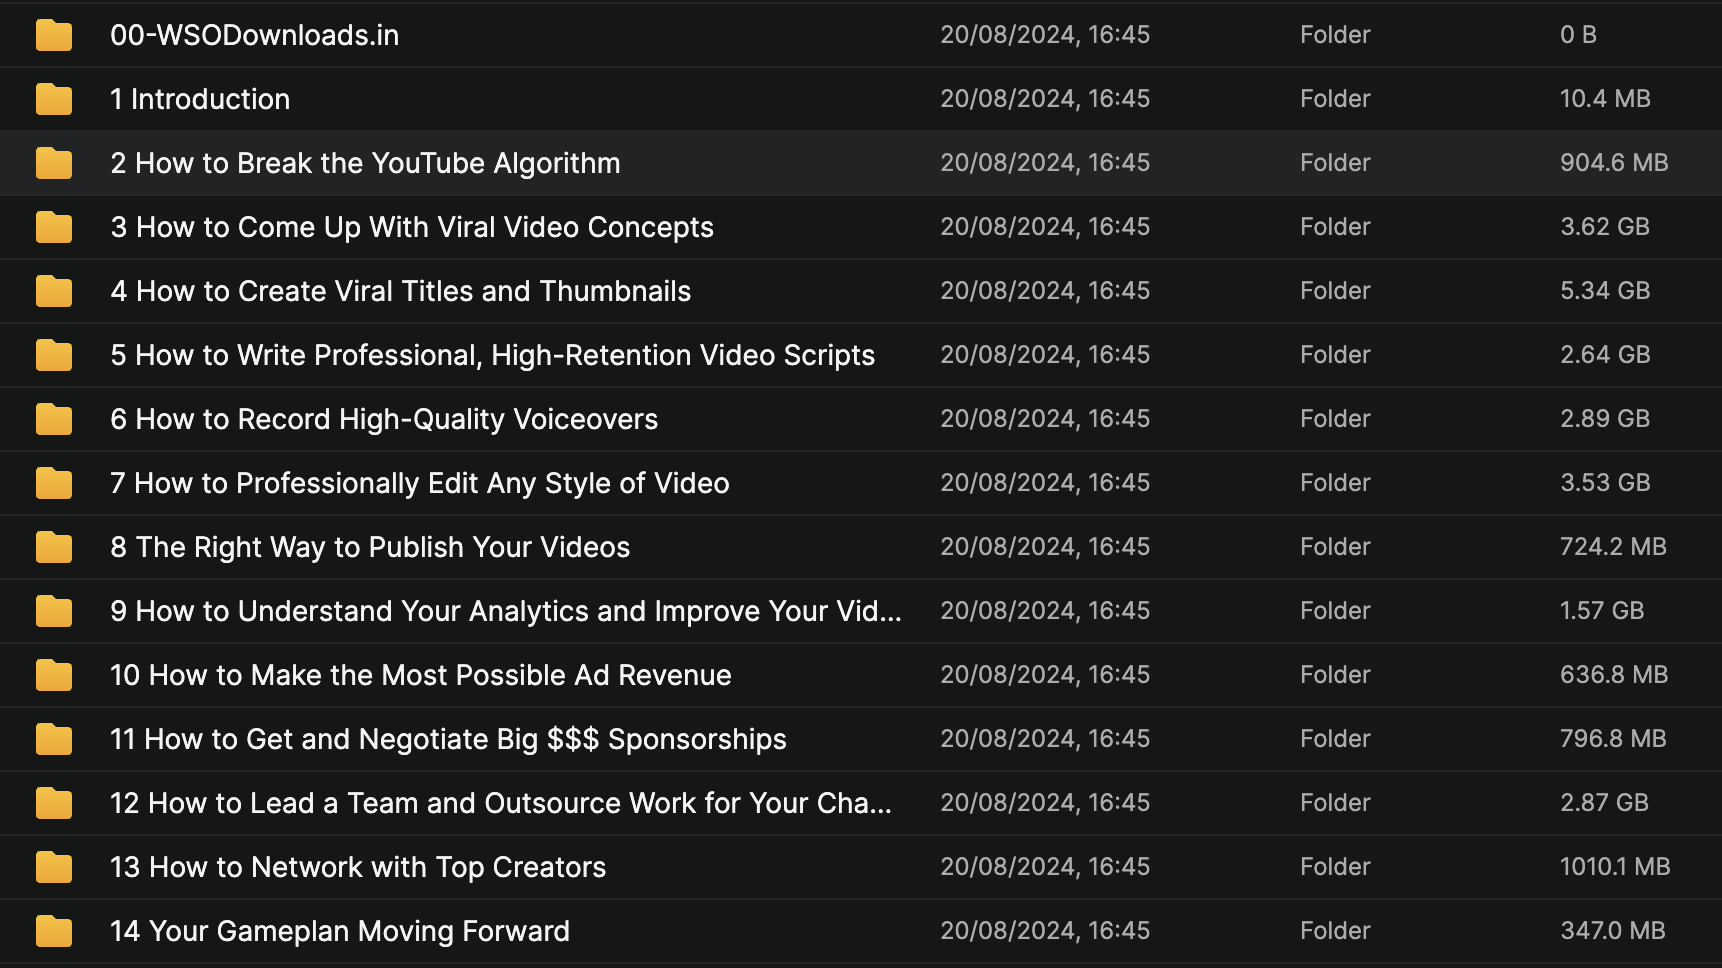
Task: Select folder icon beside High-Retention Video Scripts
Action: (54, 356)
